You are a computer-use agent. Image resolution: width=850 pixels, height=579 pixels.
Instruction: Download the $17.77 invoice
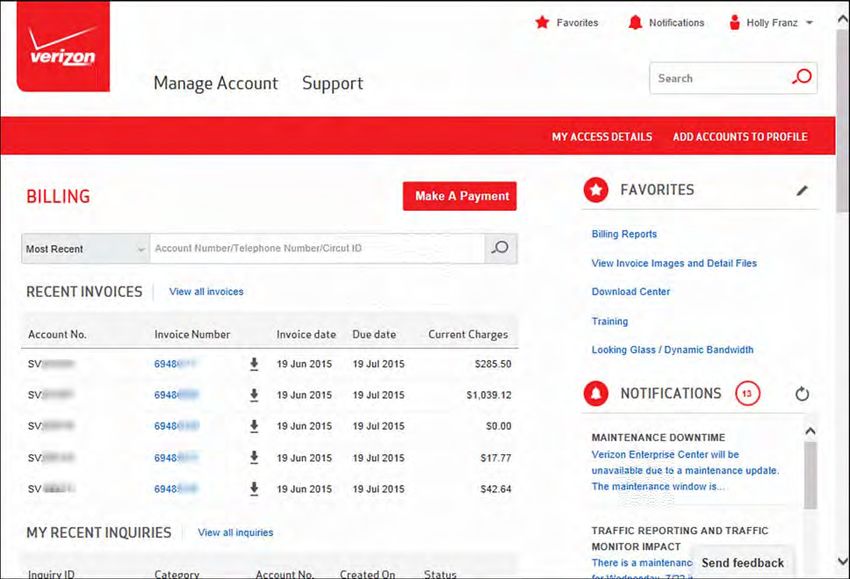(254, 458)
